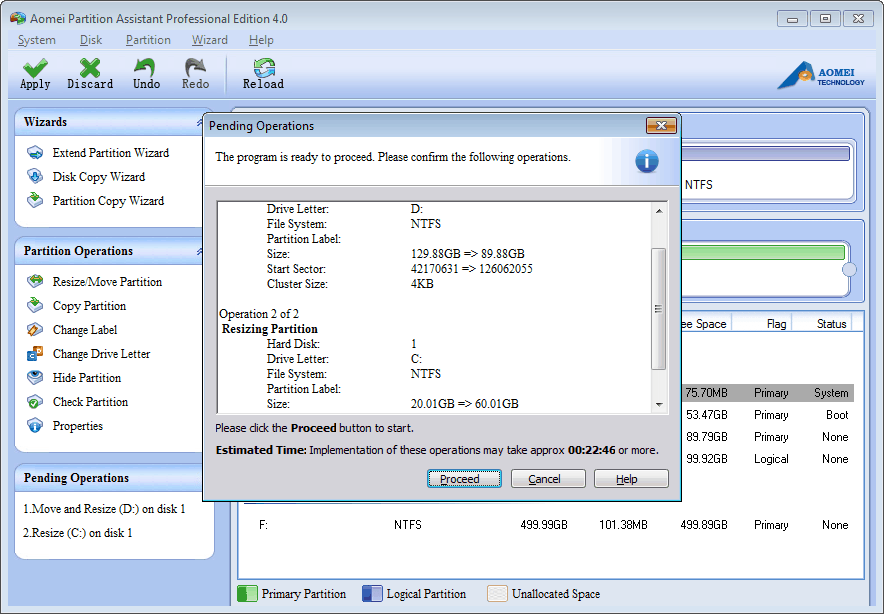Click the 499.99GB capacity cell
The image size is (884, 614).
[543, 525]
